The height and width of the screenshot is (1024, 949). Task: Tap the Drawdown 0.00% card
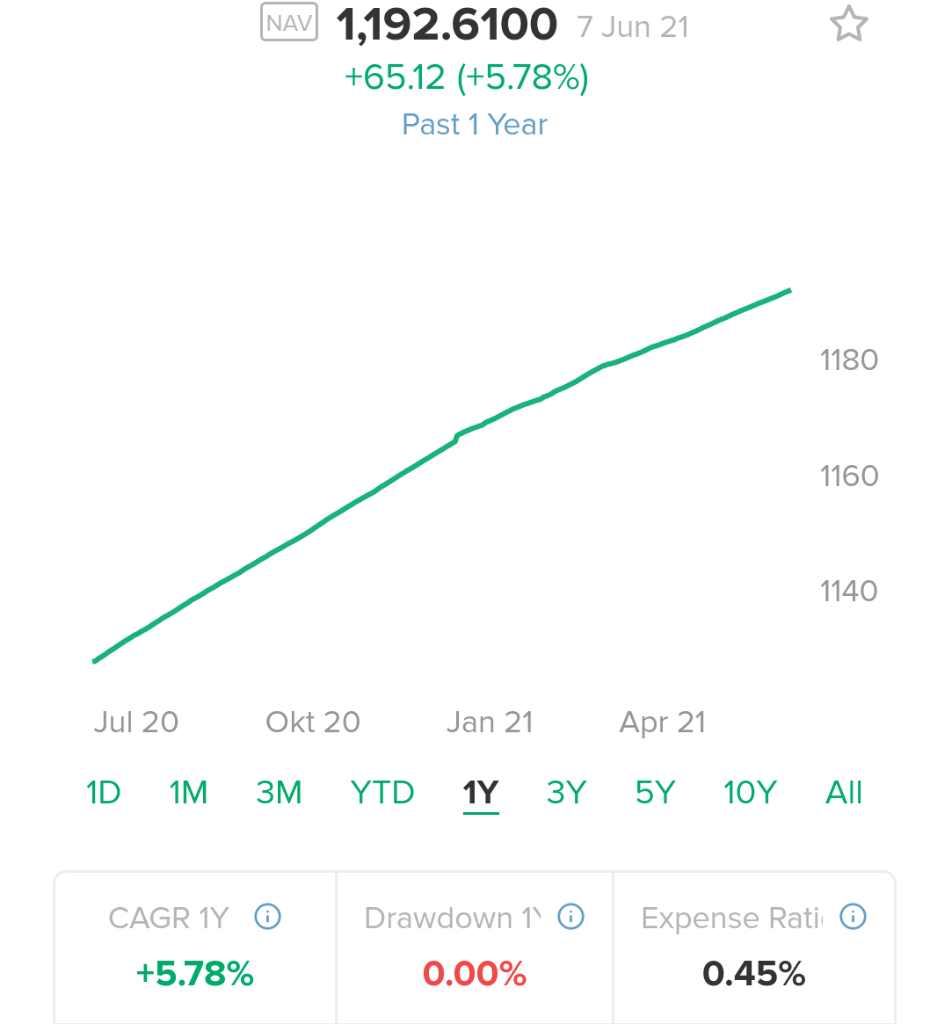click(x=474, y=948)
